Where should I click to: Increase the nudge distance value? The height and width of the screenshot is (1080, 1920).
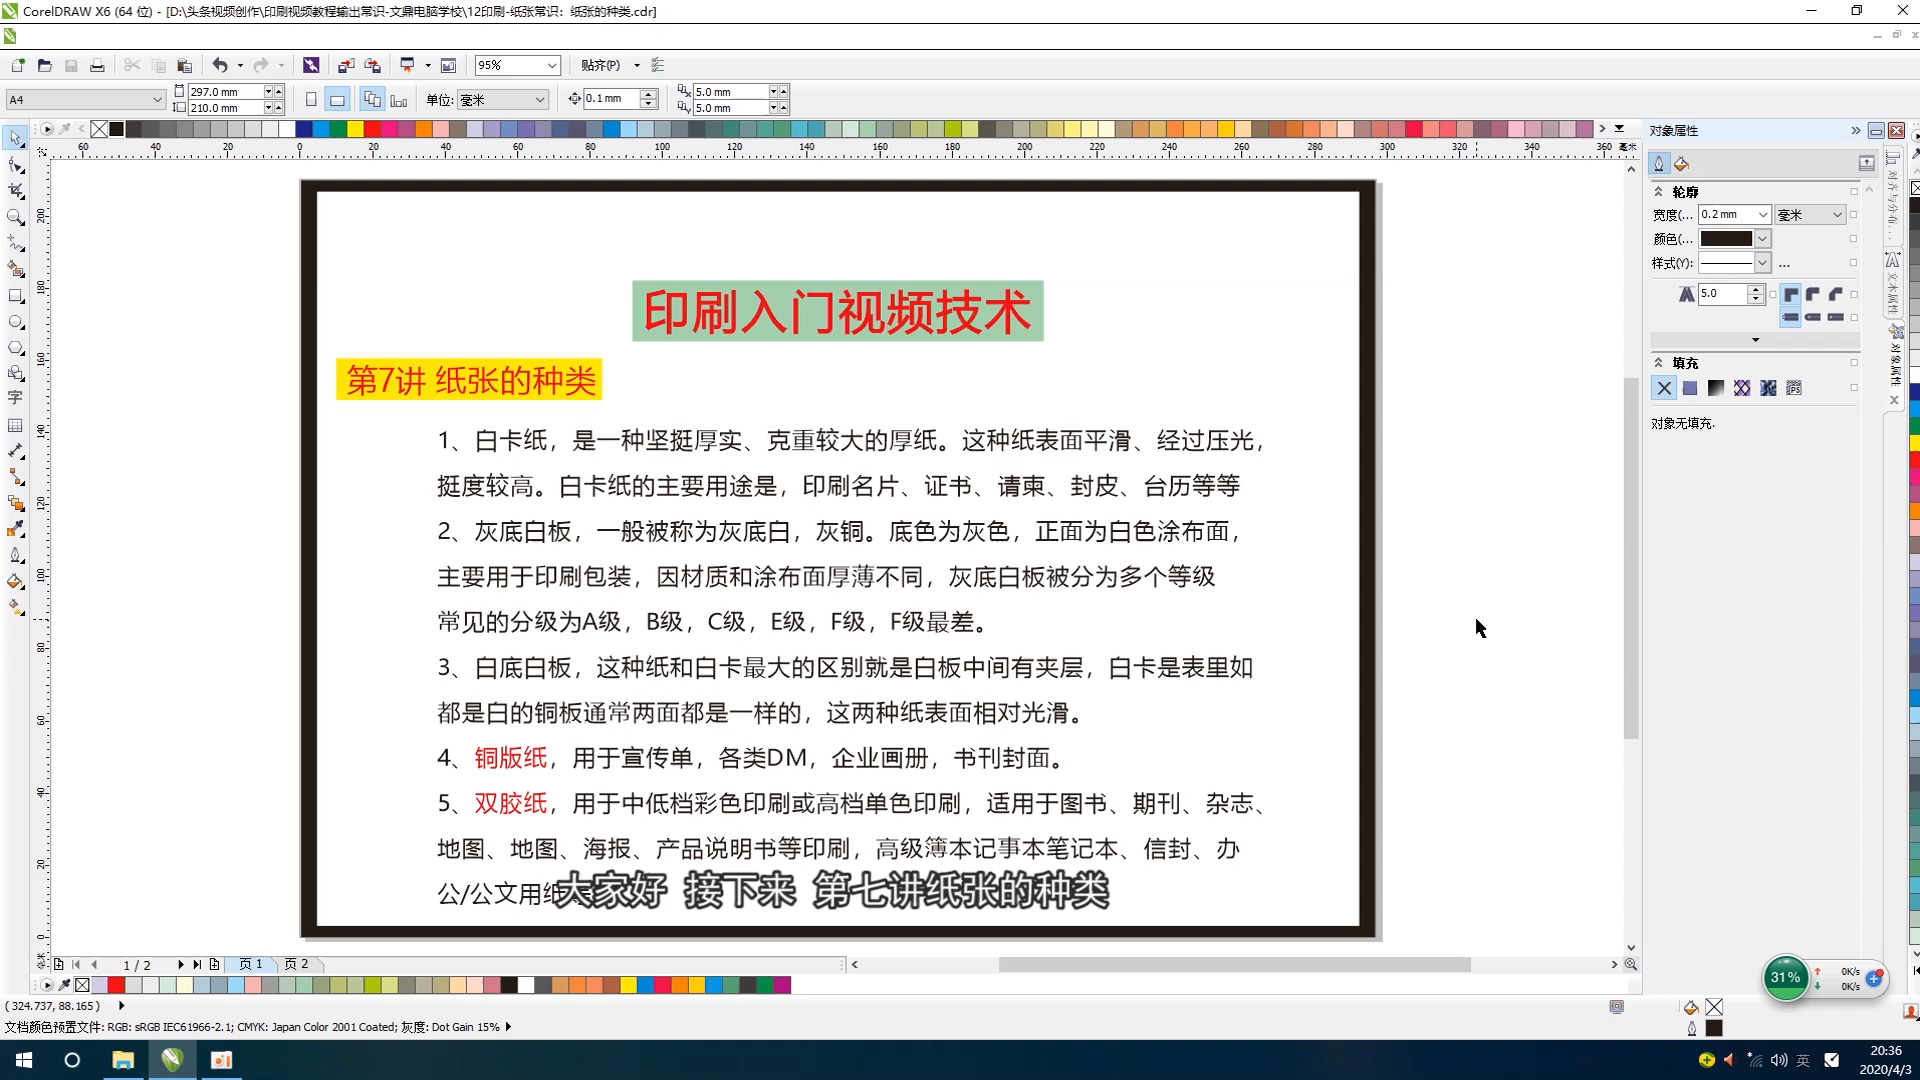pyautogui.click(x=650, y=94)
